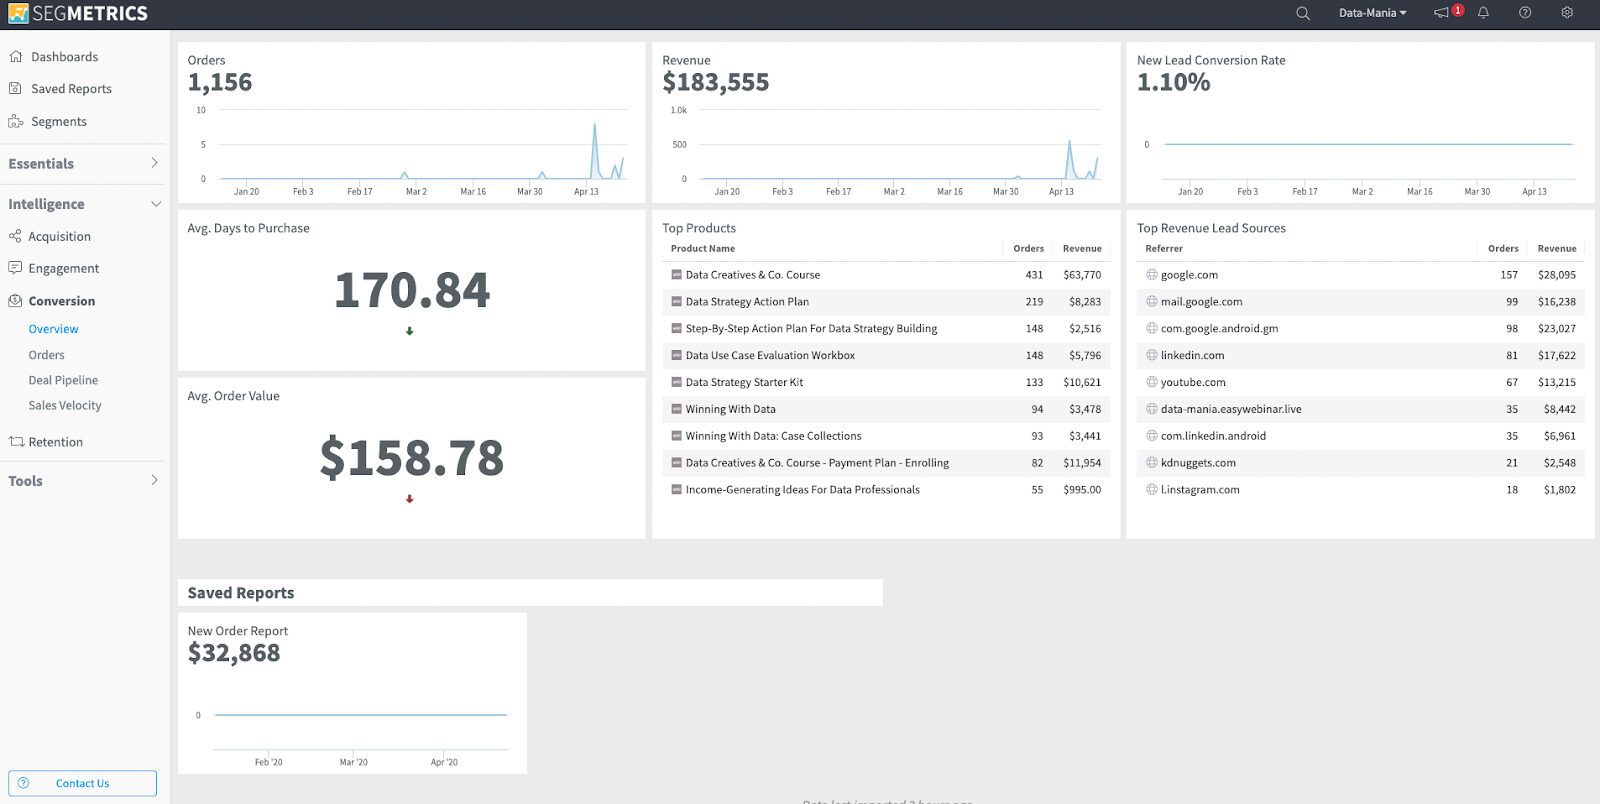Click the Orders total 1,156
Image resolution: width=1600 pixels, height=804 pixels.
click(x=220, y=82)
